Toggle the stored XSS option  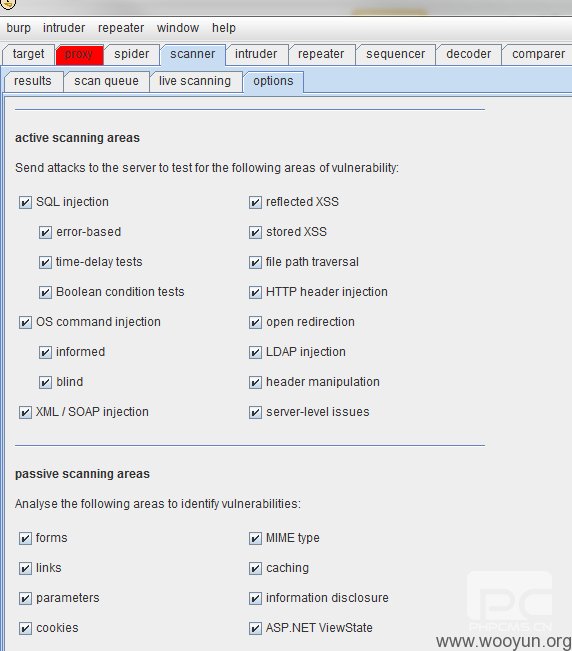pyautogui.click(x=255, y=232)
